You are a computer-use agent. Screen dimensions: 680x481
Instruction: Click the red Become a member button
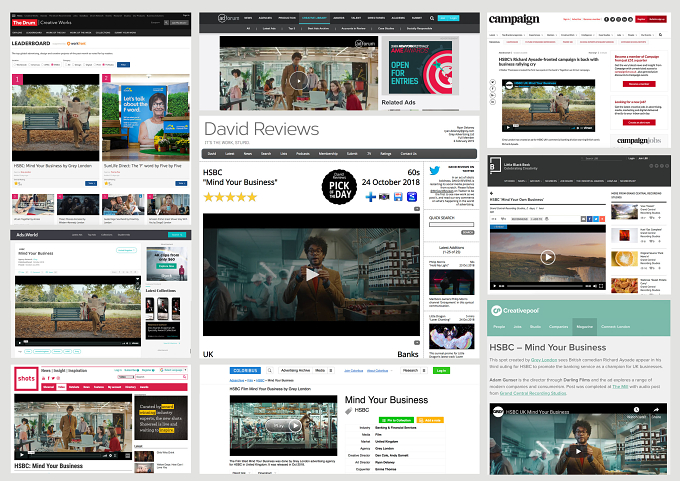pos(639,84)
